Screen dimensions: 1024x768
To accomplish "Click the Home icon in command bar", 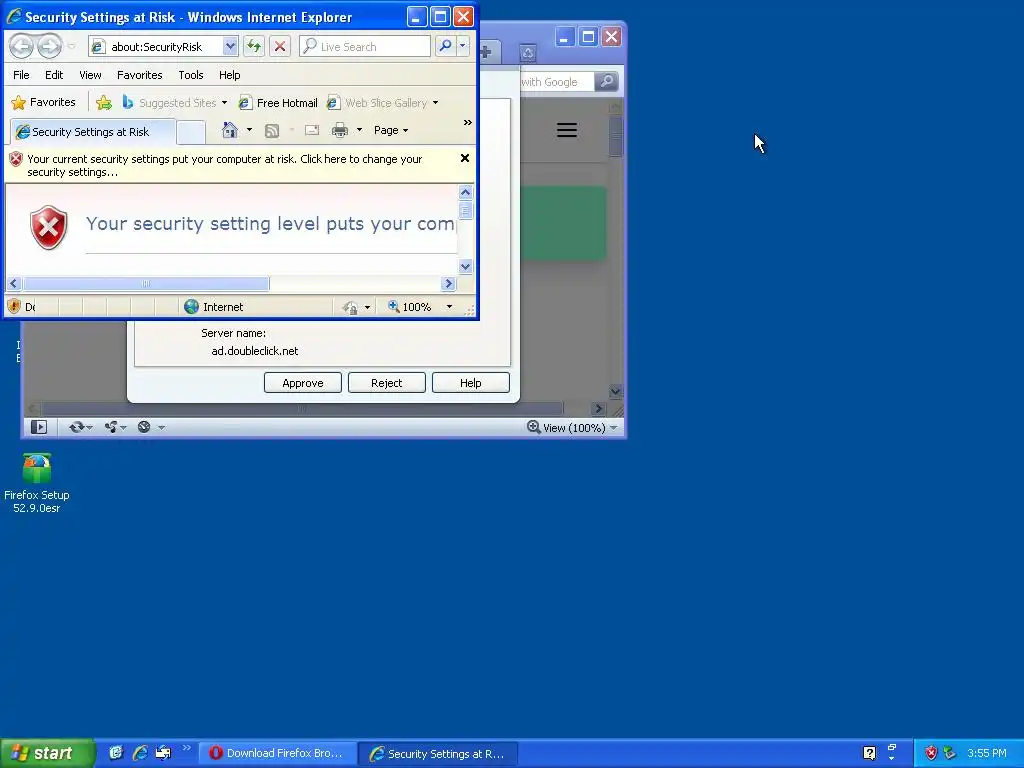I will [229, 130].
